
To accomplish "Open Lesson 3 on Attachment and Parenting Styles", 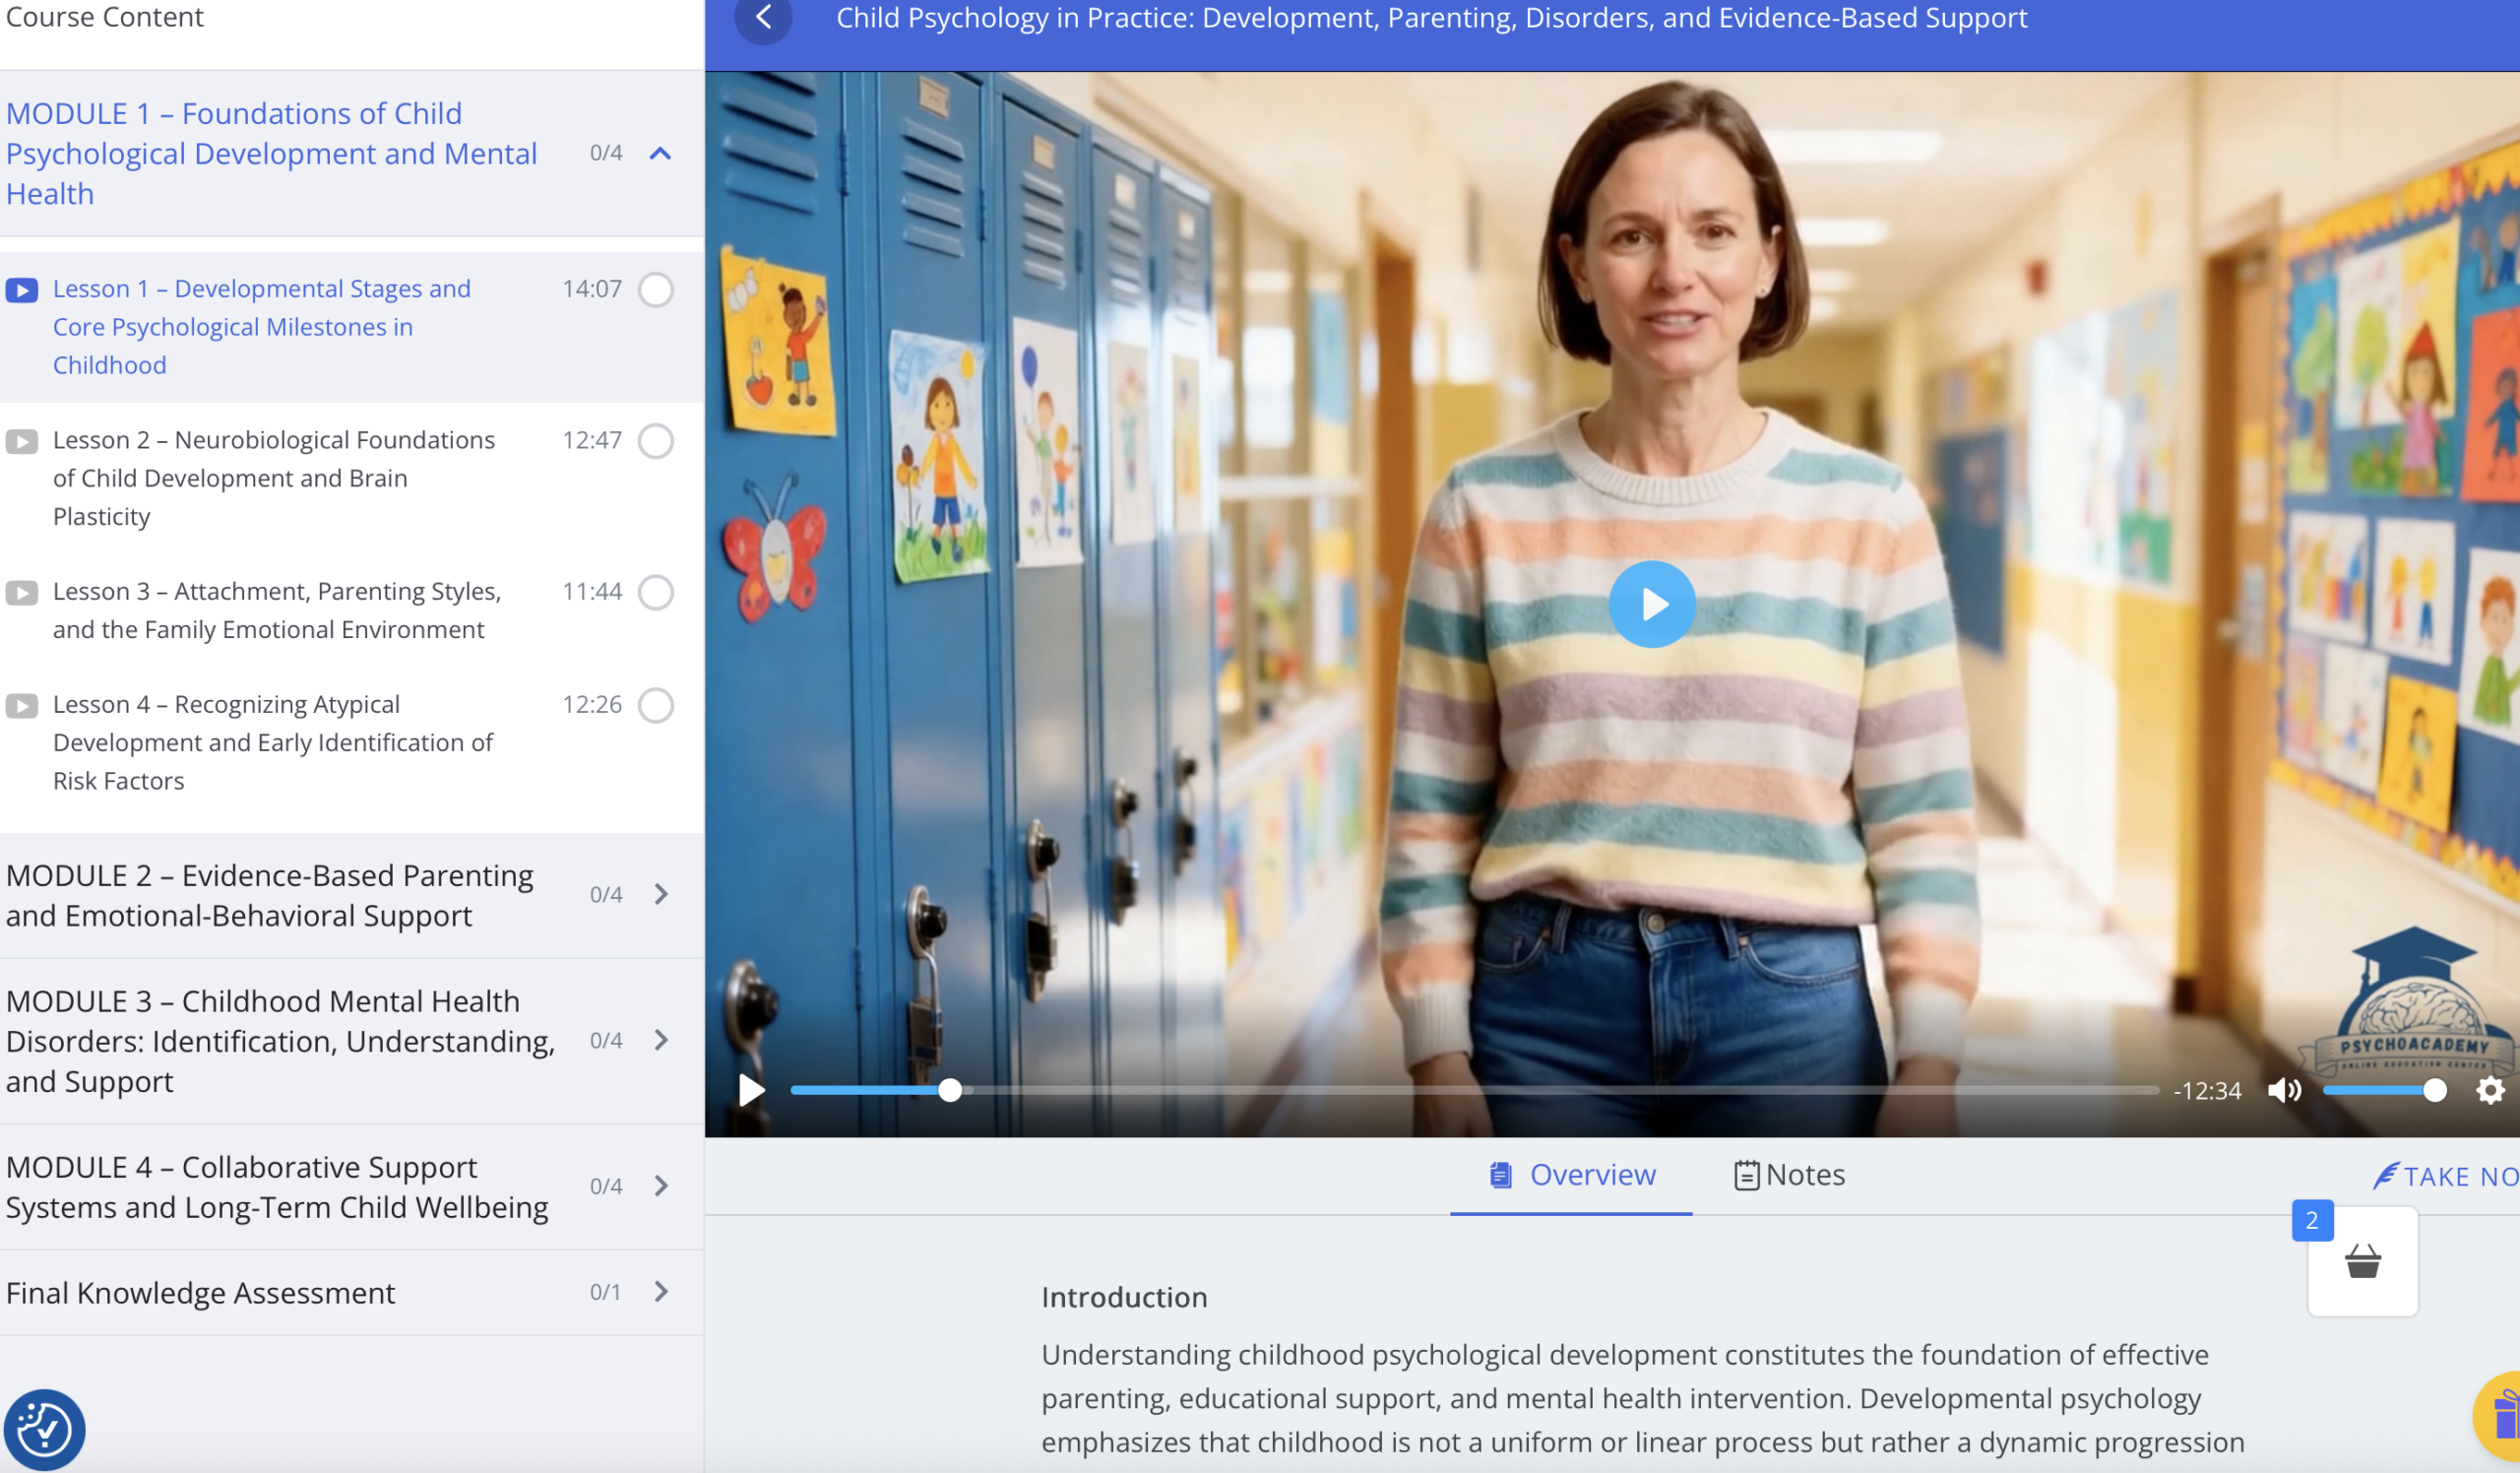I will pyautogui.click(x=276, y=610).
